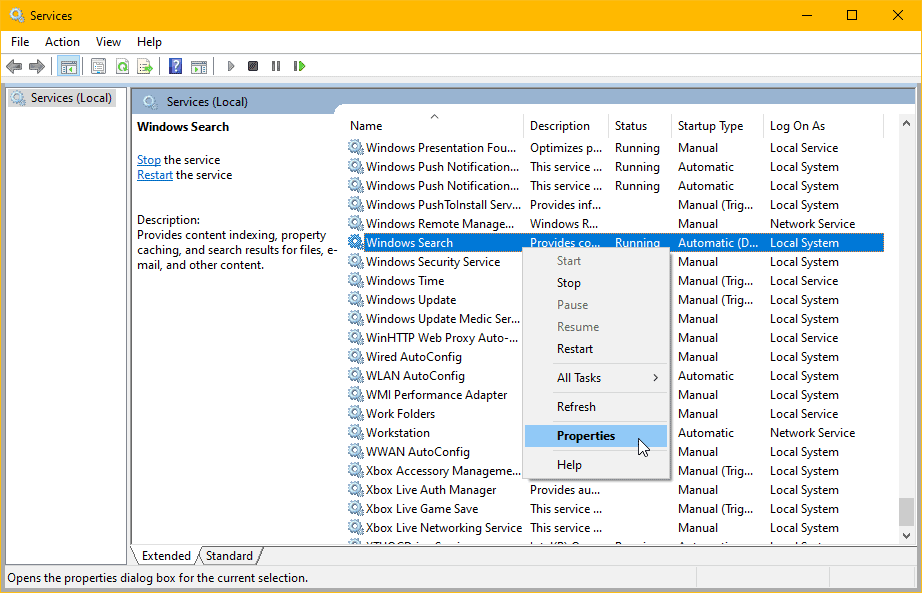The image size is (922, 593).
Task: Click the Restart the service link
Action: tap(155, 175)
